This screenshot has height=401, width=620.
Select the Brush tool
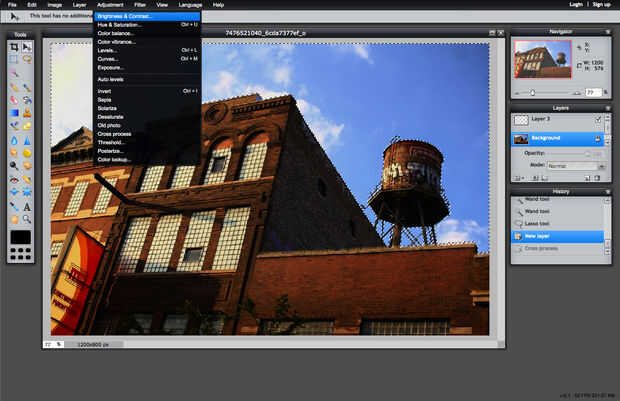(27, 87)
